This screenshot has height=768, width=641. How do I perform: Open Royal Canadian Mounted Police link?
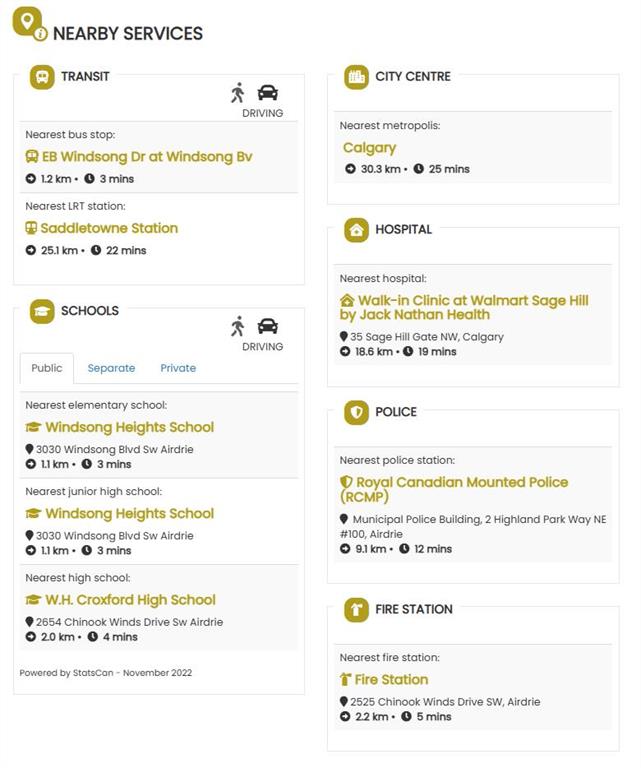461,489
